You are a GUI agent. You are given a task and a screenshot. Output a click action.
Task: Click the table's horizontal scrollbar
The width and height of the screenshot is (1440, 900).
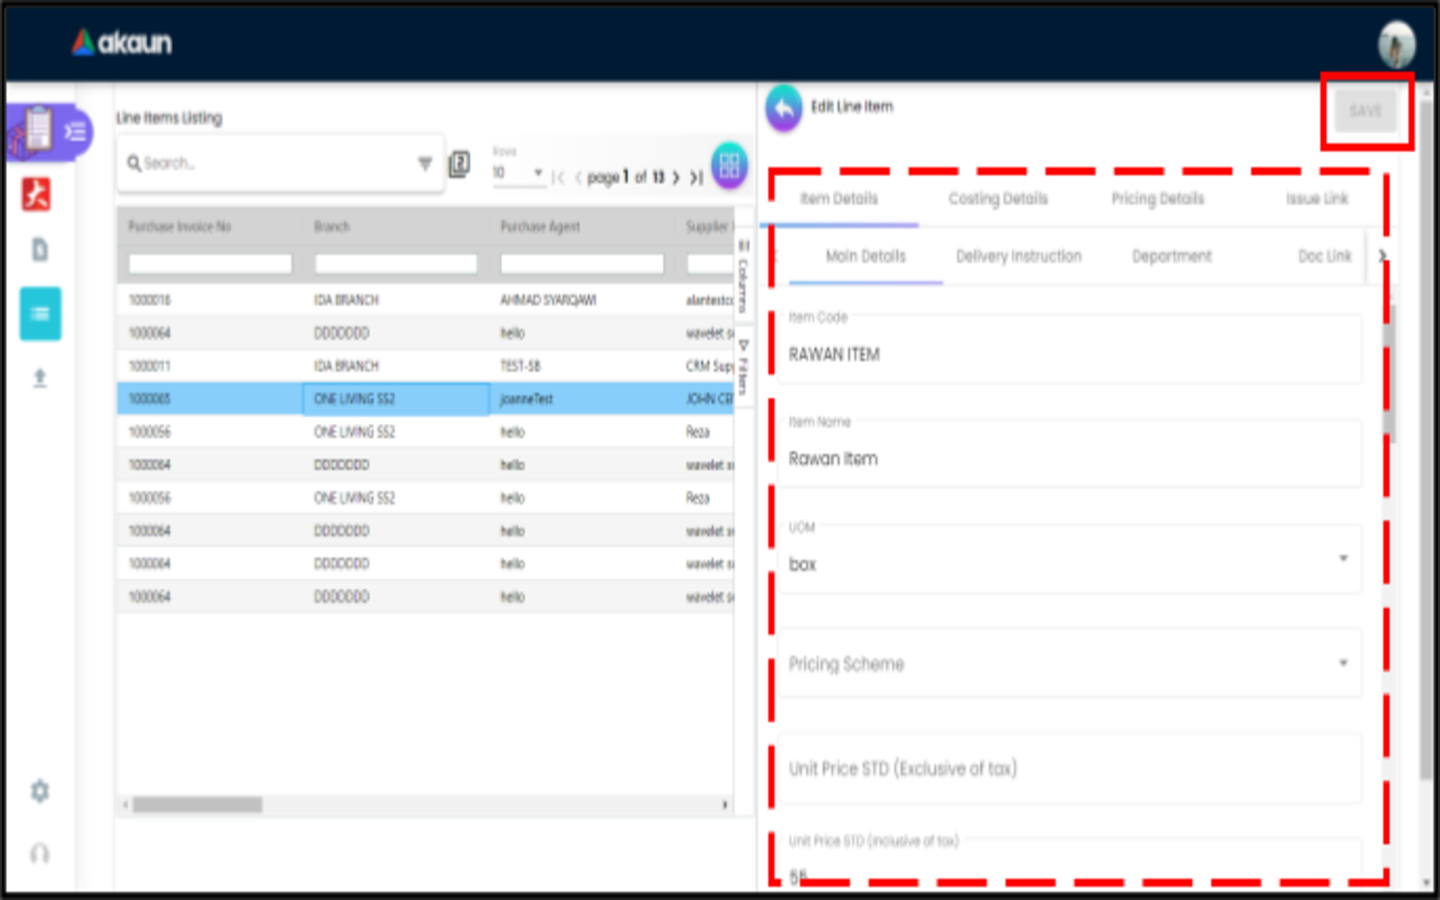click(198, 805)
